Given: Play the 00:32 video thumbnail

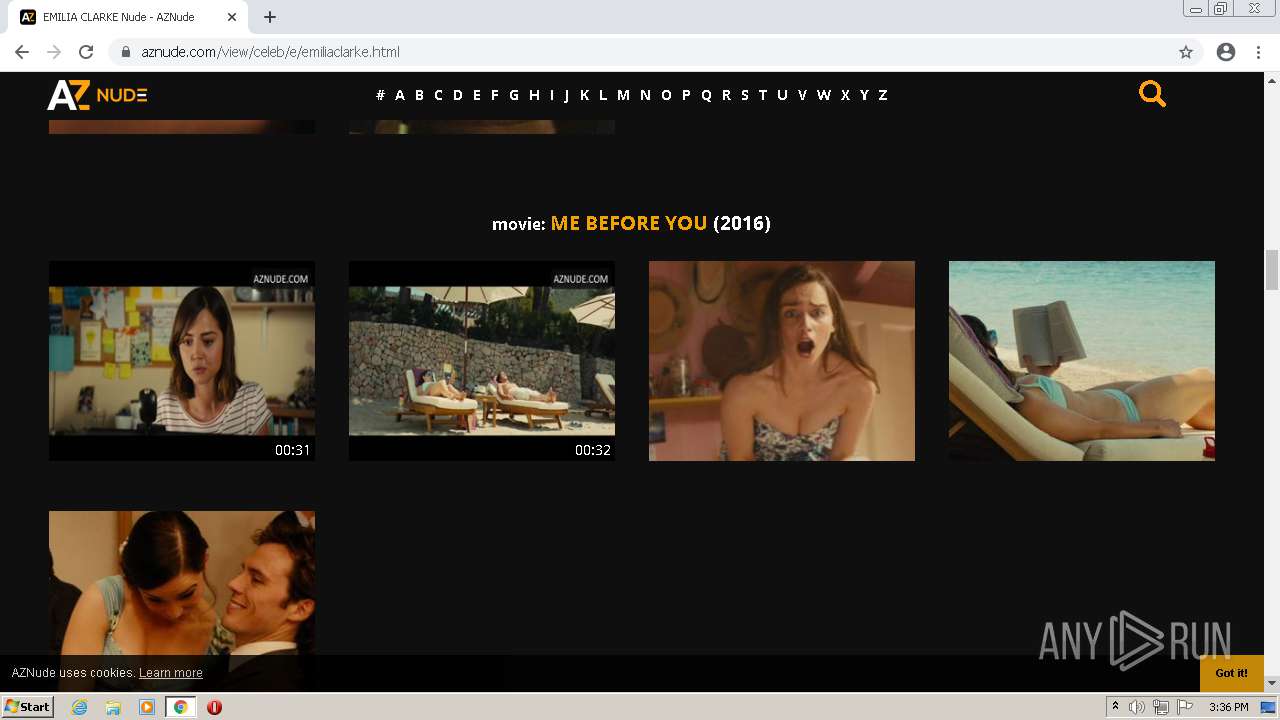Looking at the screenshot, I should pos(482,361).
